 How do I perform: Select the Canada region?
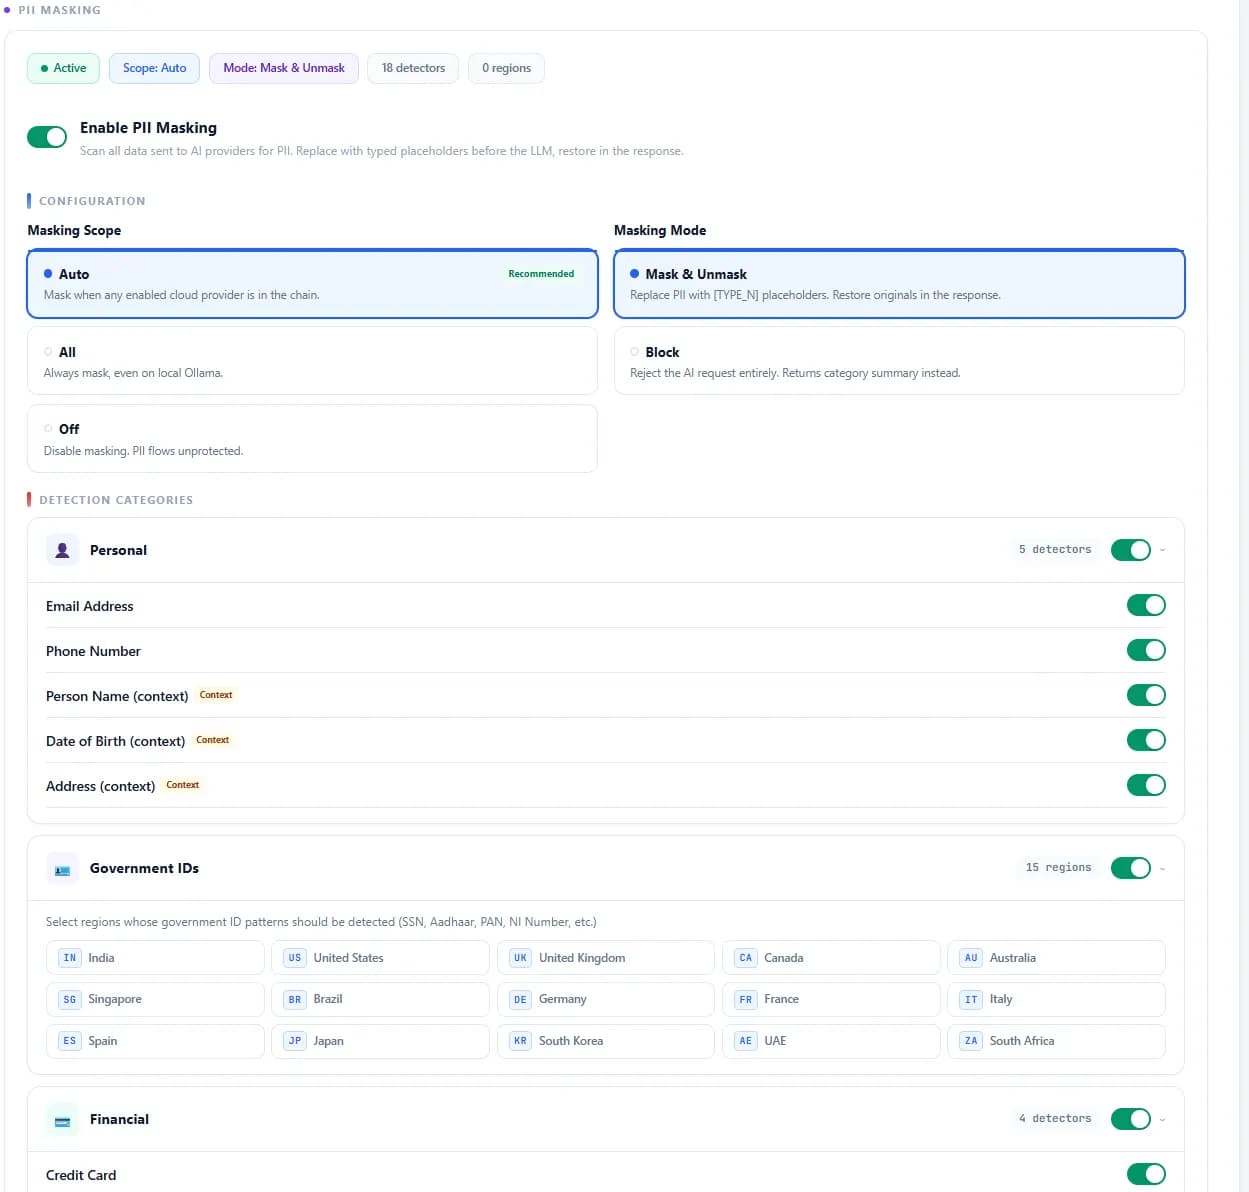tap(831, 958)
